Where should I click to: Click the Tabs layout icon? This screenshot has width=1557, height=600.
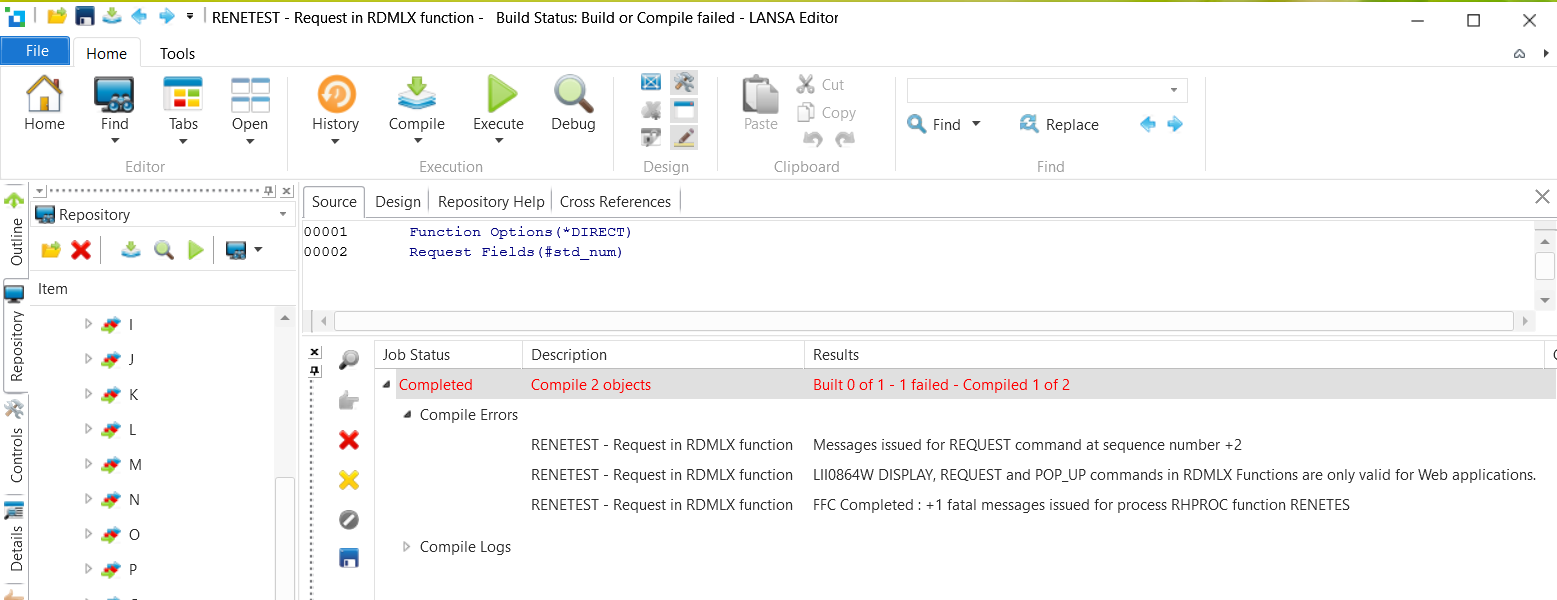click(x=183, y=94)
